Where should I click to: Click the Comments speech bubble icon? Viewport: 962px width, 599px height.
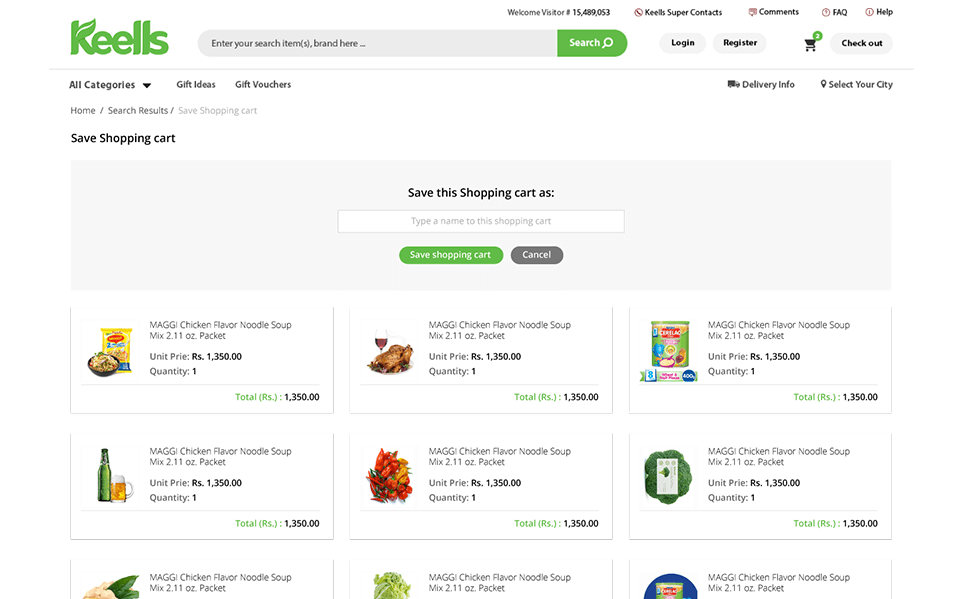(752, 13)
